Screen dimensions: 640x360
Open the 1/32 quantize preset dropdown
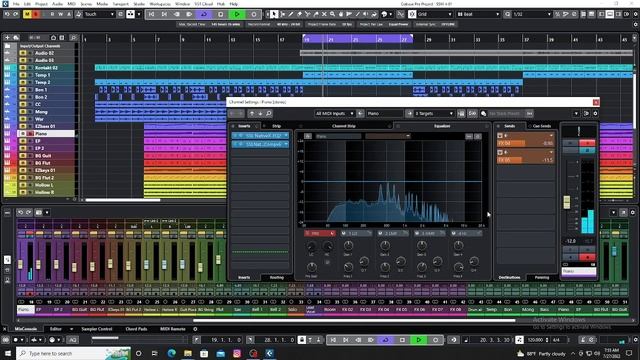(x=531, y=14)
